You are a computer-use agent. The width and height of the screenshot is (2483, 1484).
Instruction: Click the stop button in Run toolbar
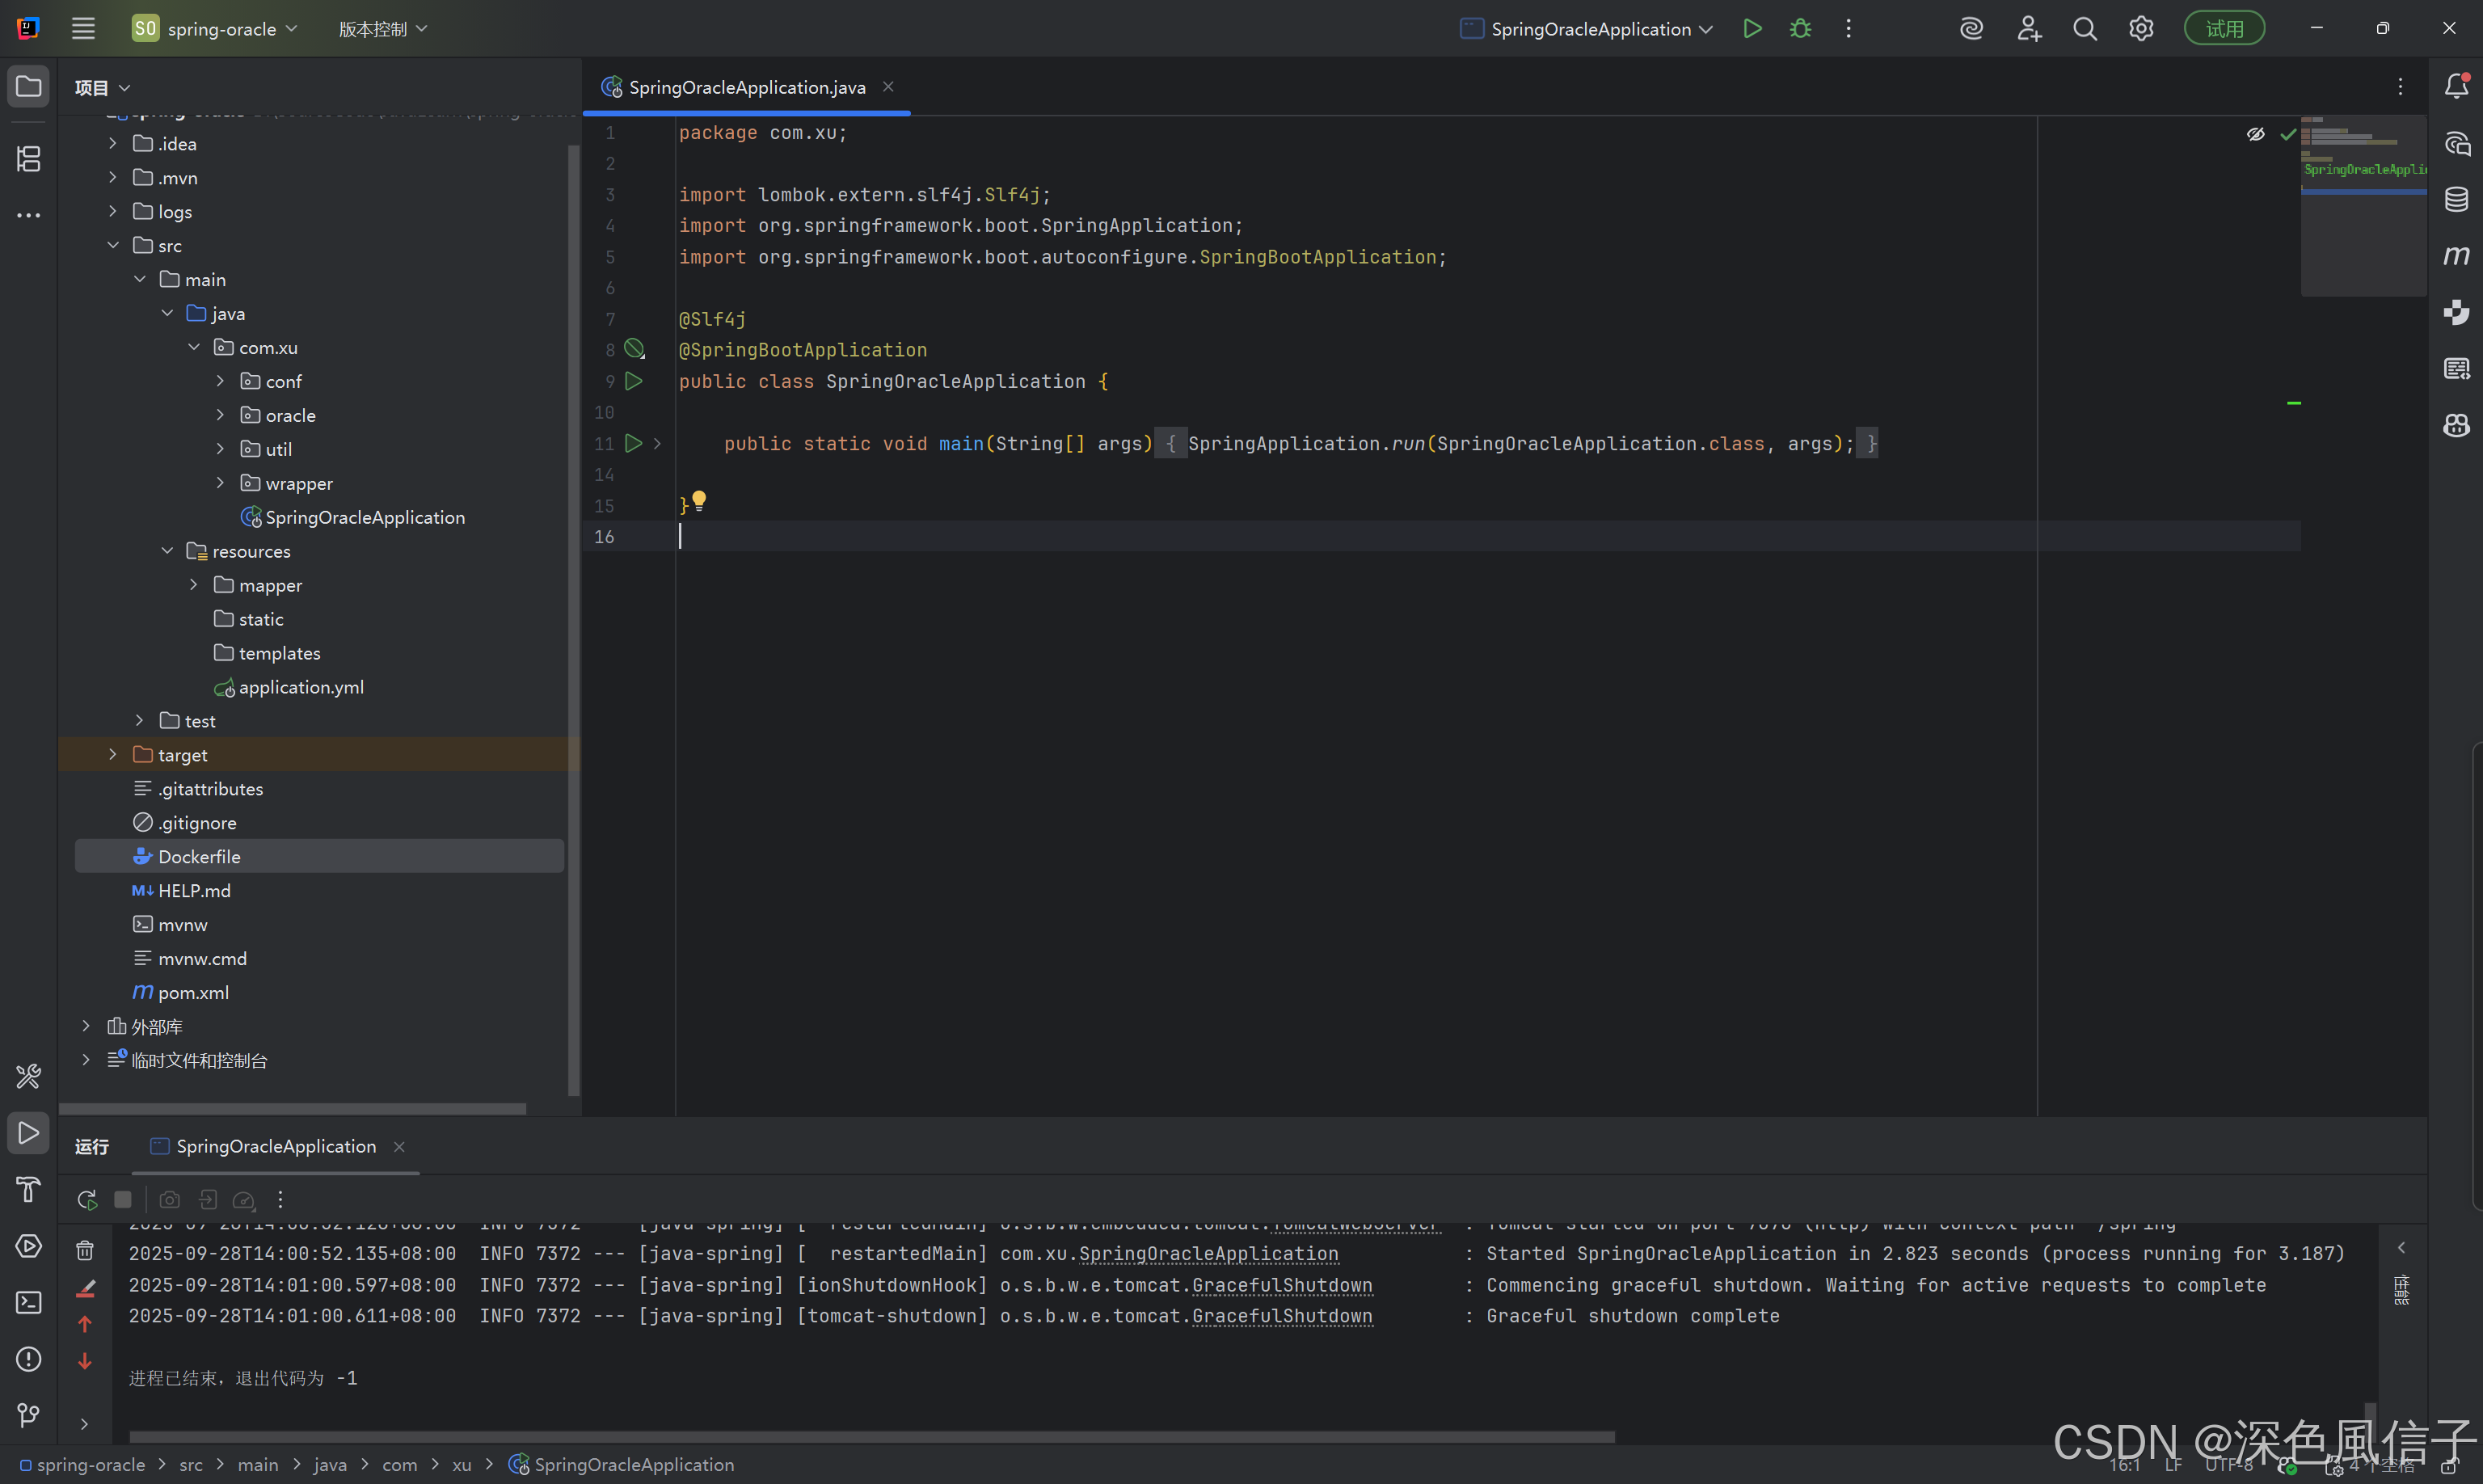click(123, 1199)
